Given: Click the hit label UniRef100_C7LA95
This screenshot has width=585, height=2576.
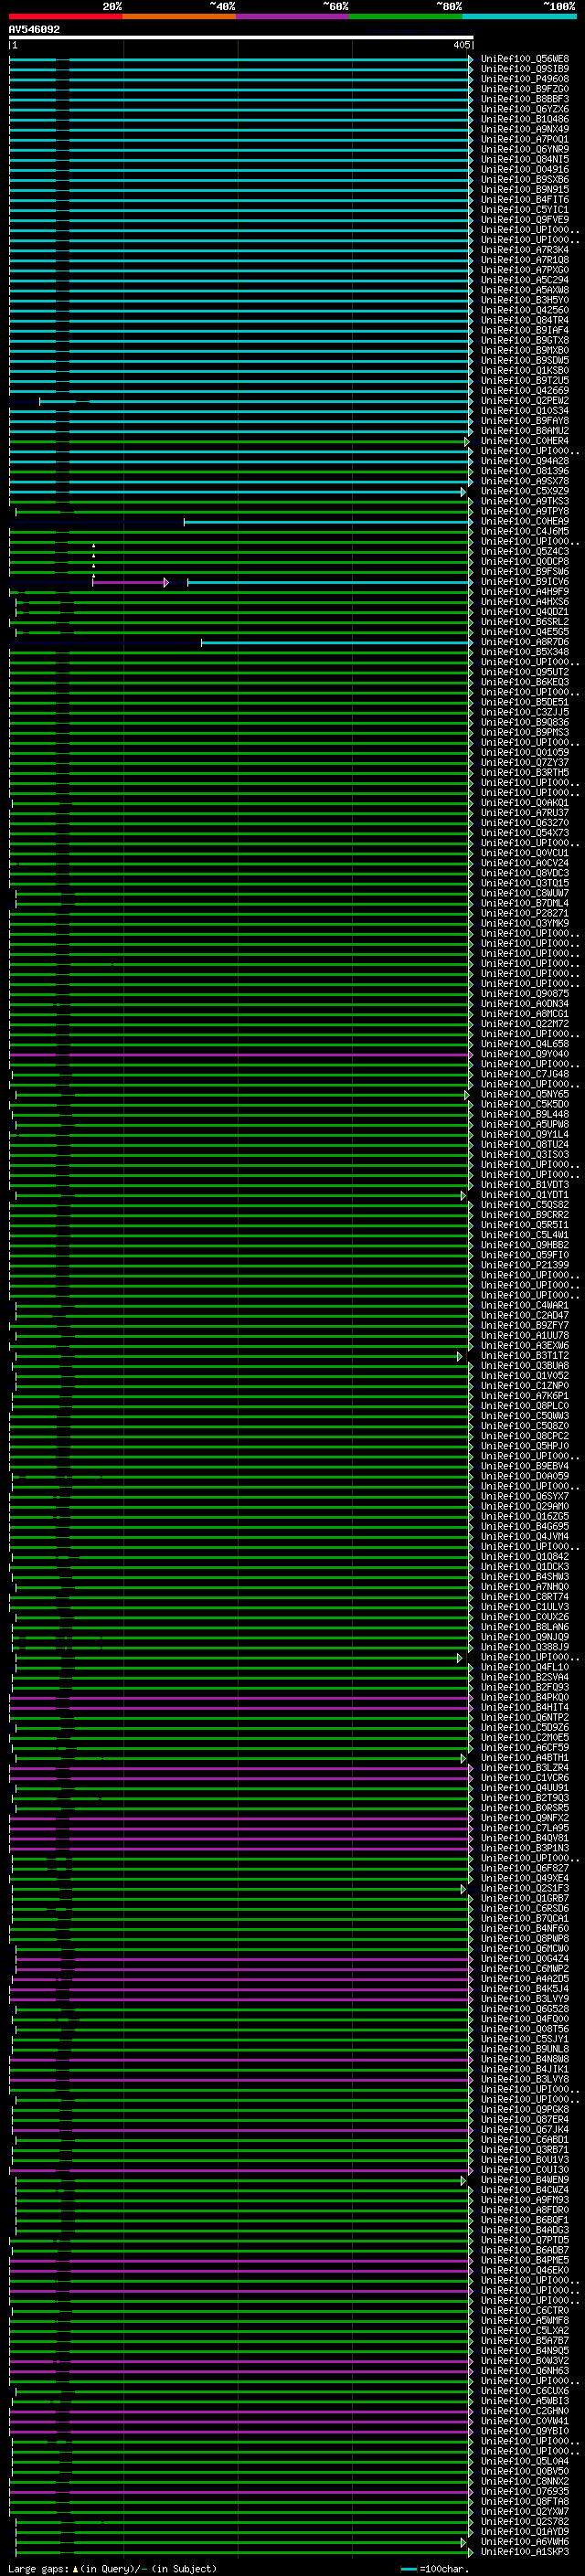Looking at the screenshot, I should point(525,1828).
